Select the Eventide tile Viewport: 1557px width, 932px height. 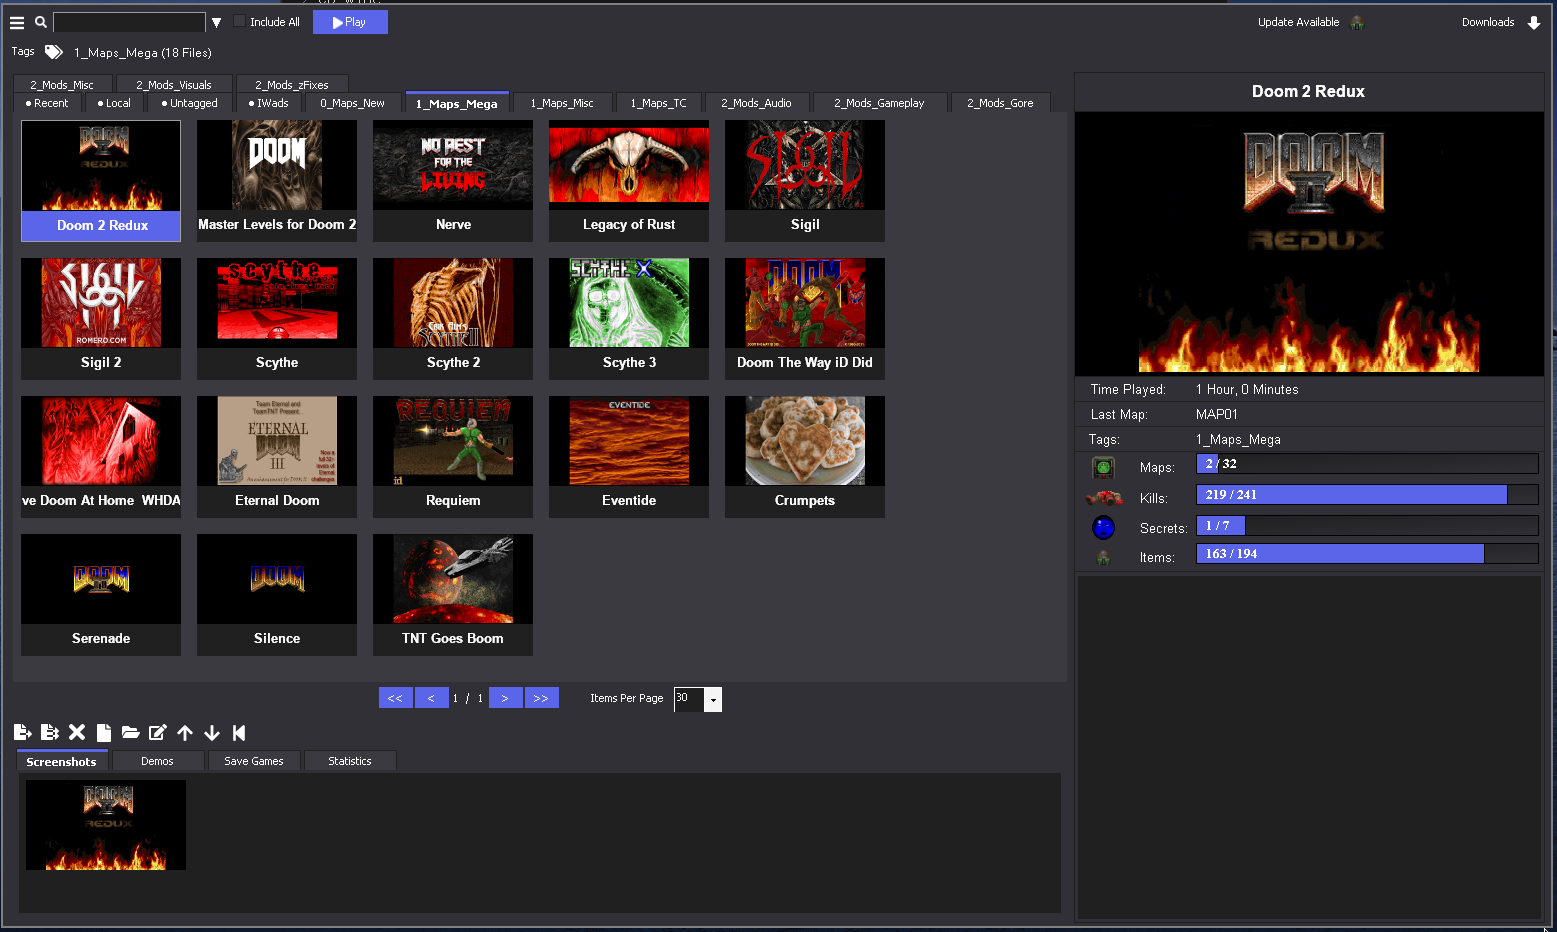click(x=629, y=457)
